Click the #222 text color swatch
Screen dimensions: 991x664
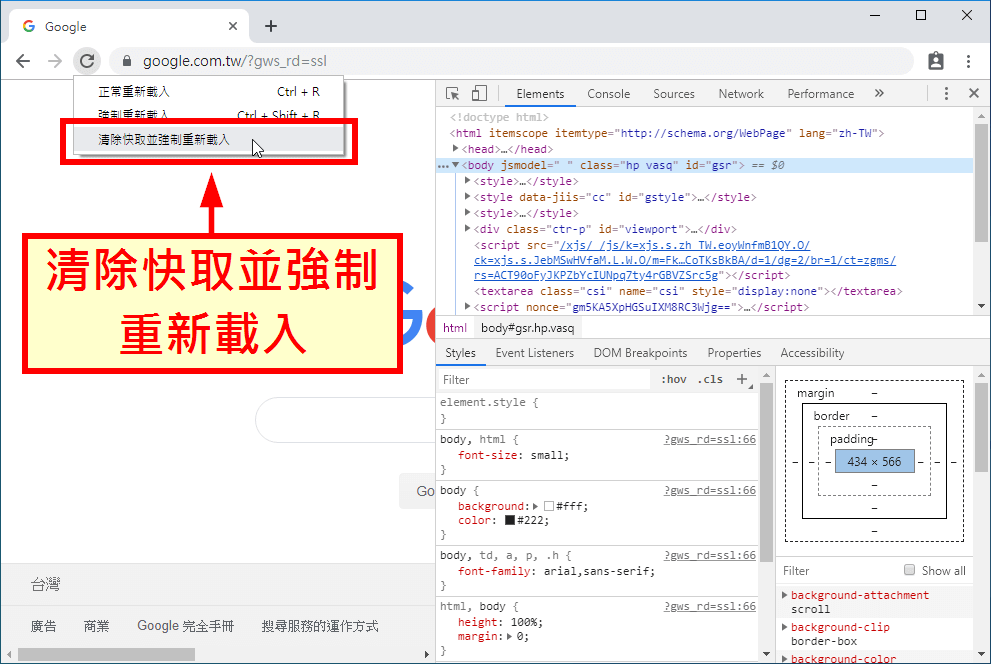coord(509,521)
